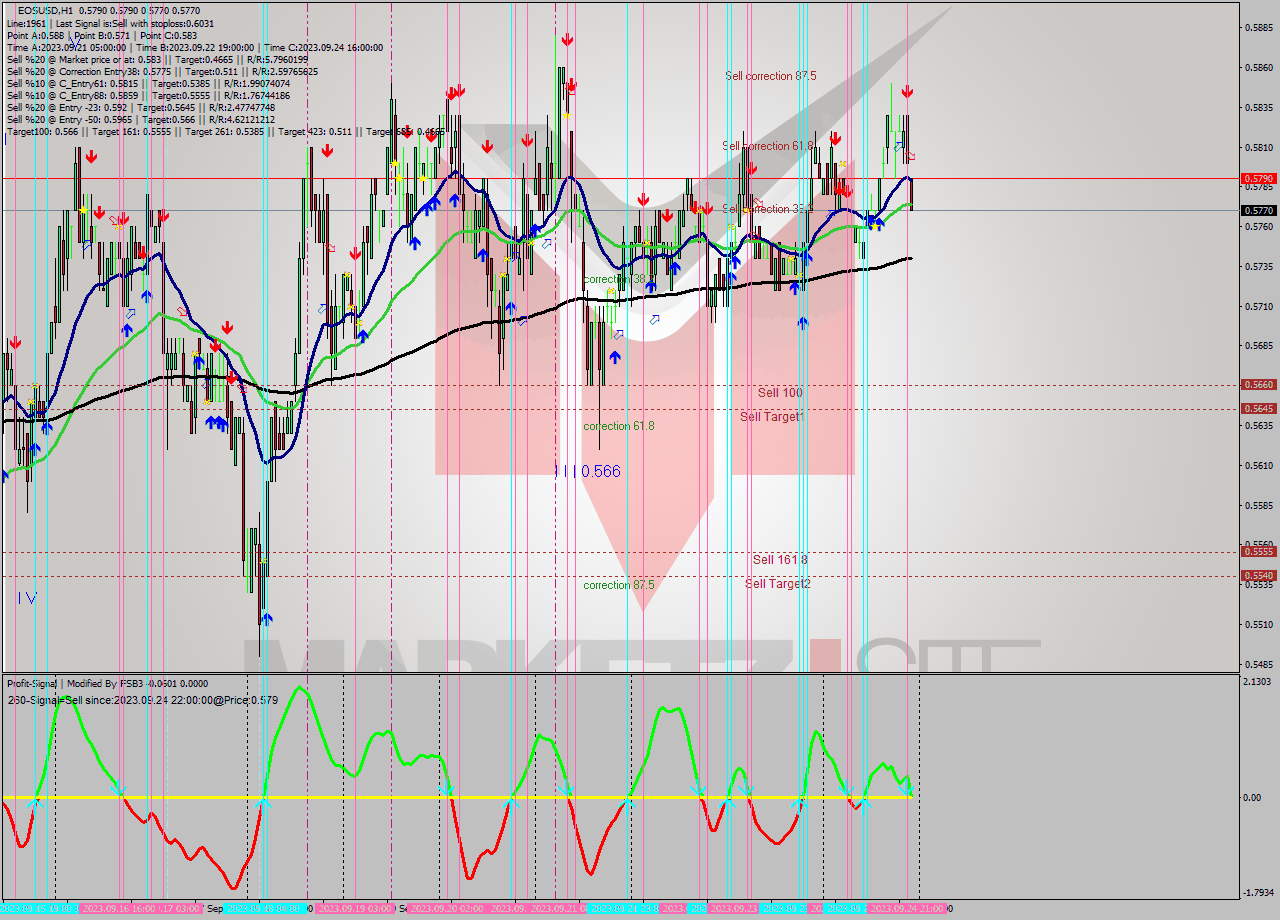Click the red 0.5790 price tag on the axis
Screen dimensions: 1280x920
coord(1259,177)
